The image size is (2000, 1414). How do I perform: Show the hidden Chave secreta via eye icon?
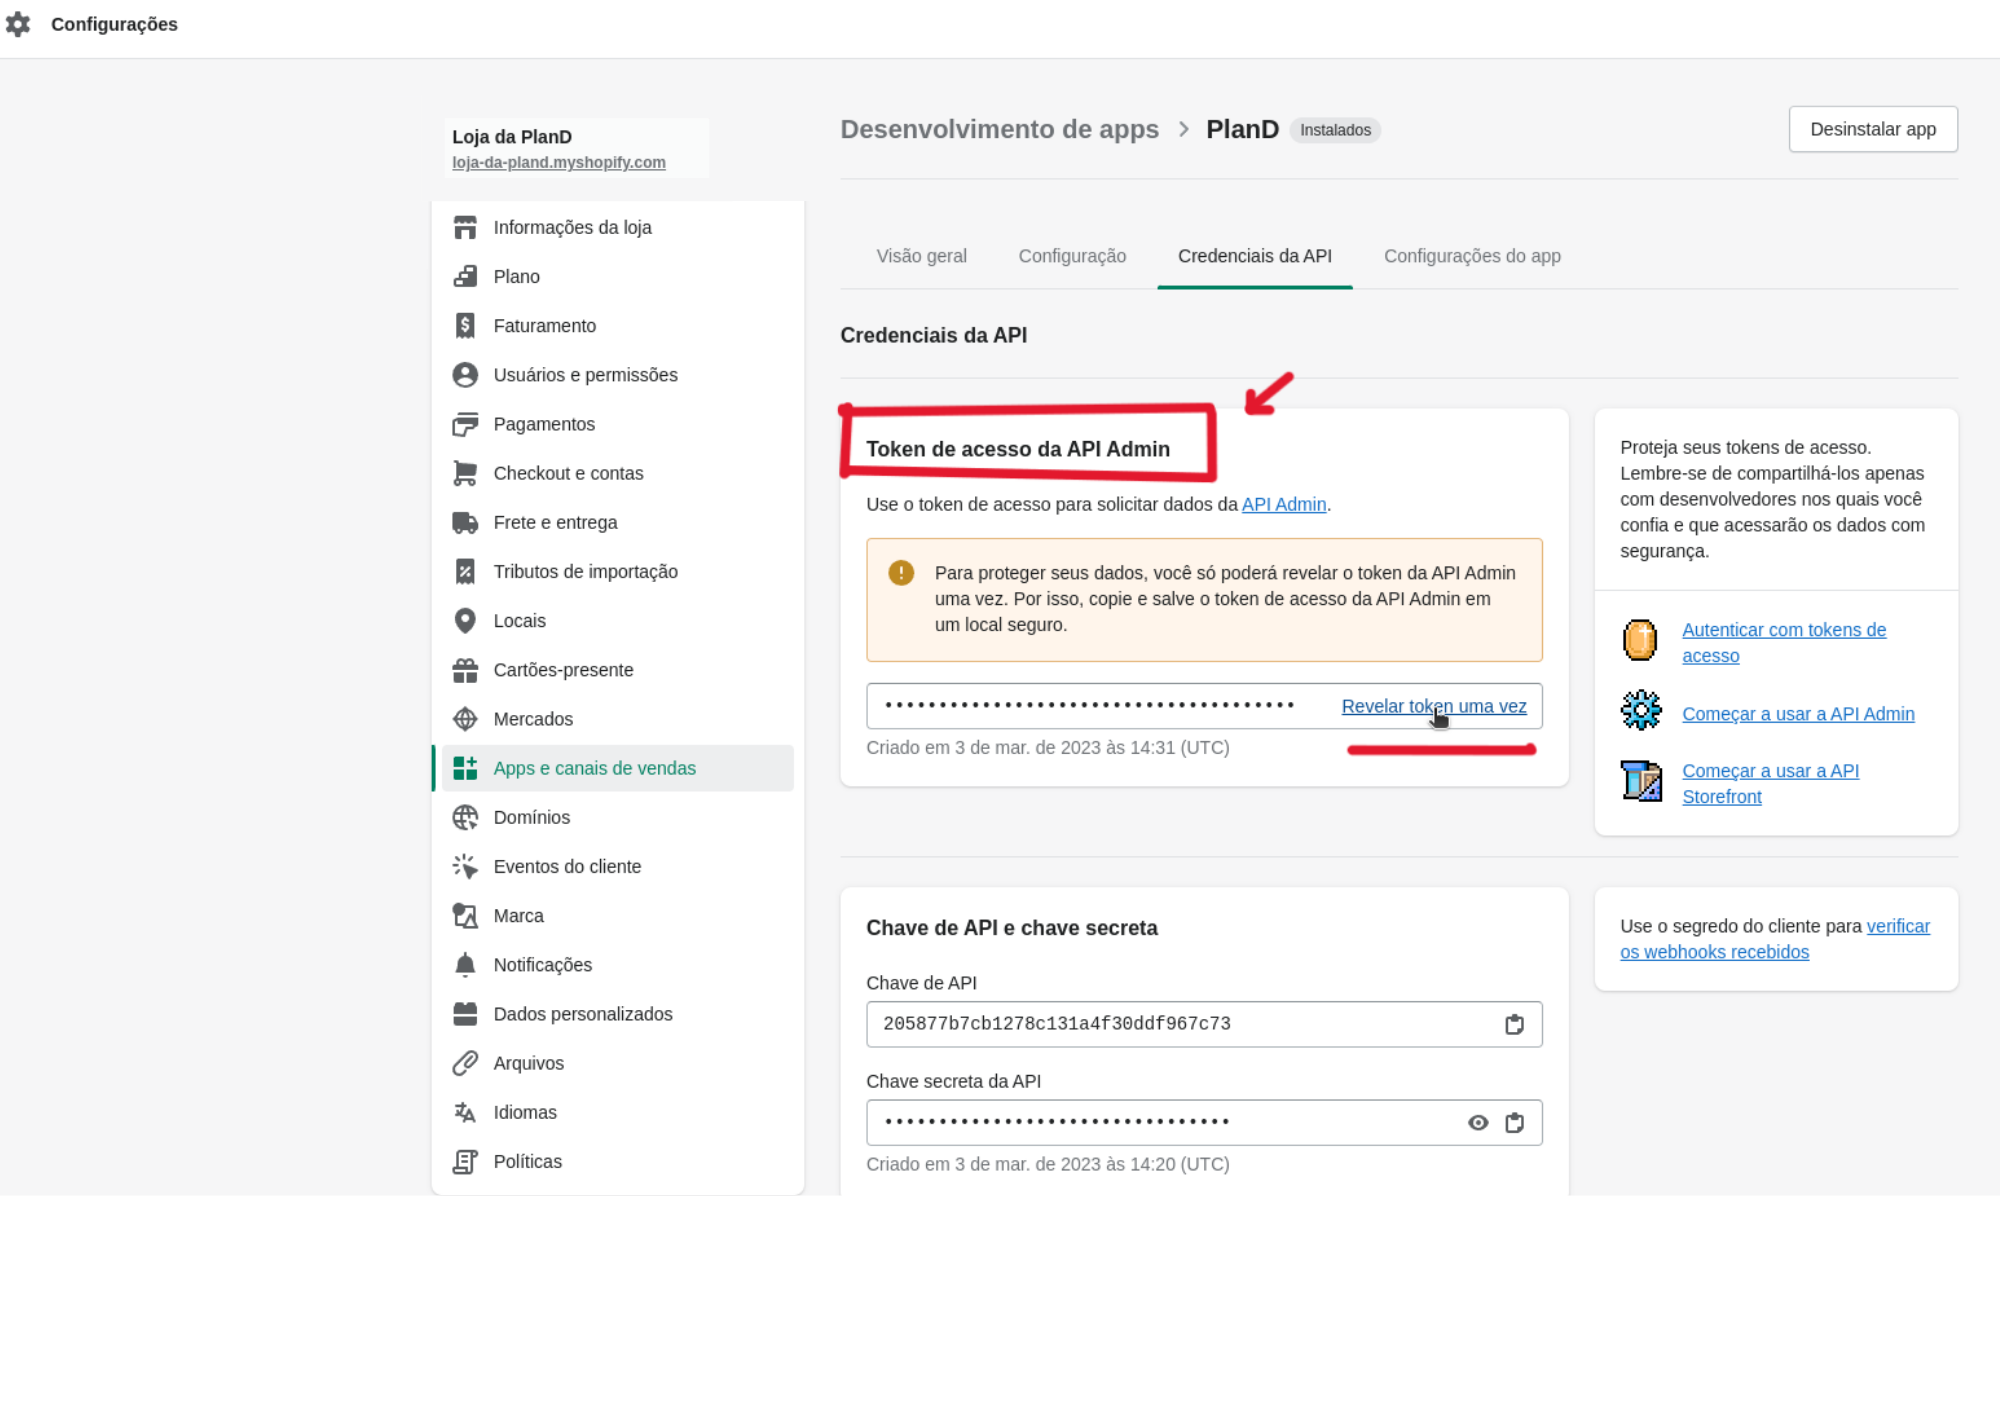[x=1477, y=1122]
